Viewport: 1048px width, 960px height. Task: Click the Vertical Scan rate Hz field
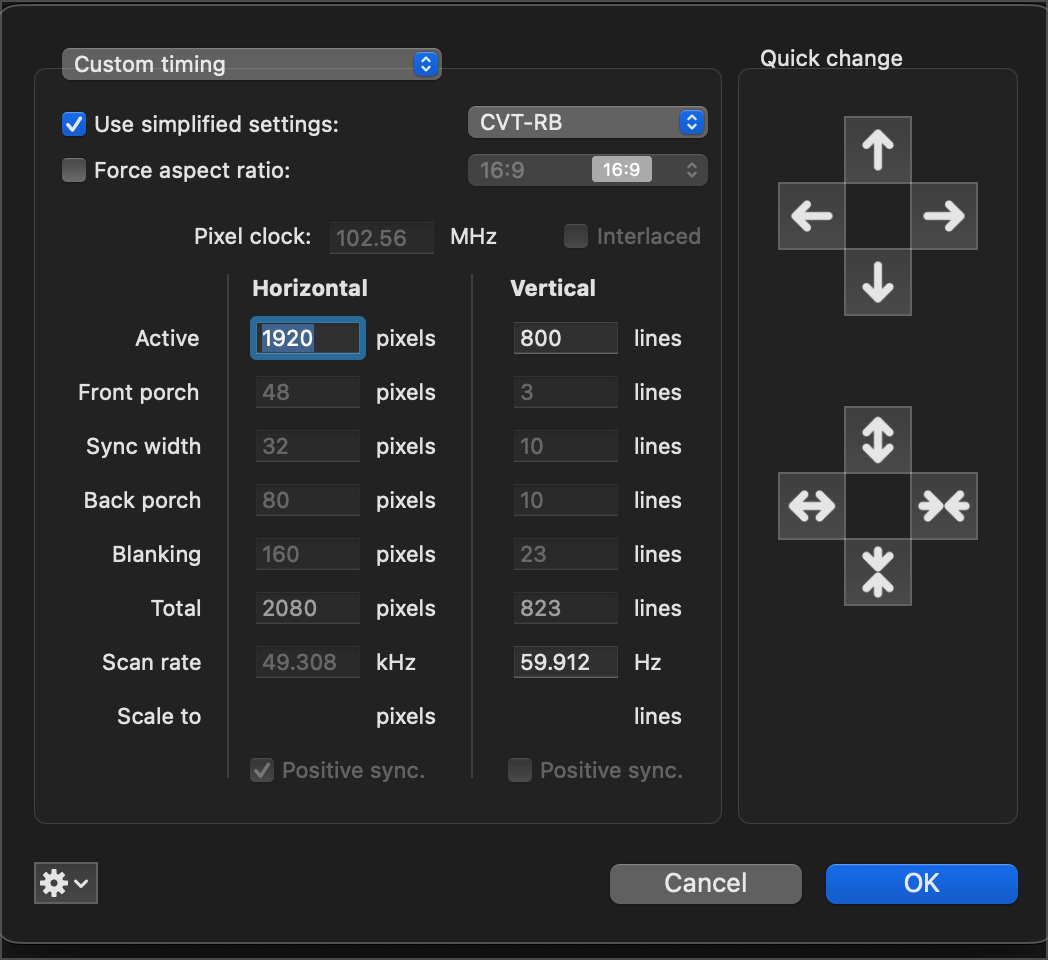565,663
